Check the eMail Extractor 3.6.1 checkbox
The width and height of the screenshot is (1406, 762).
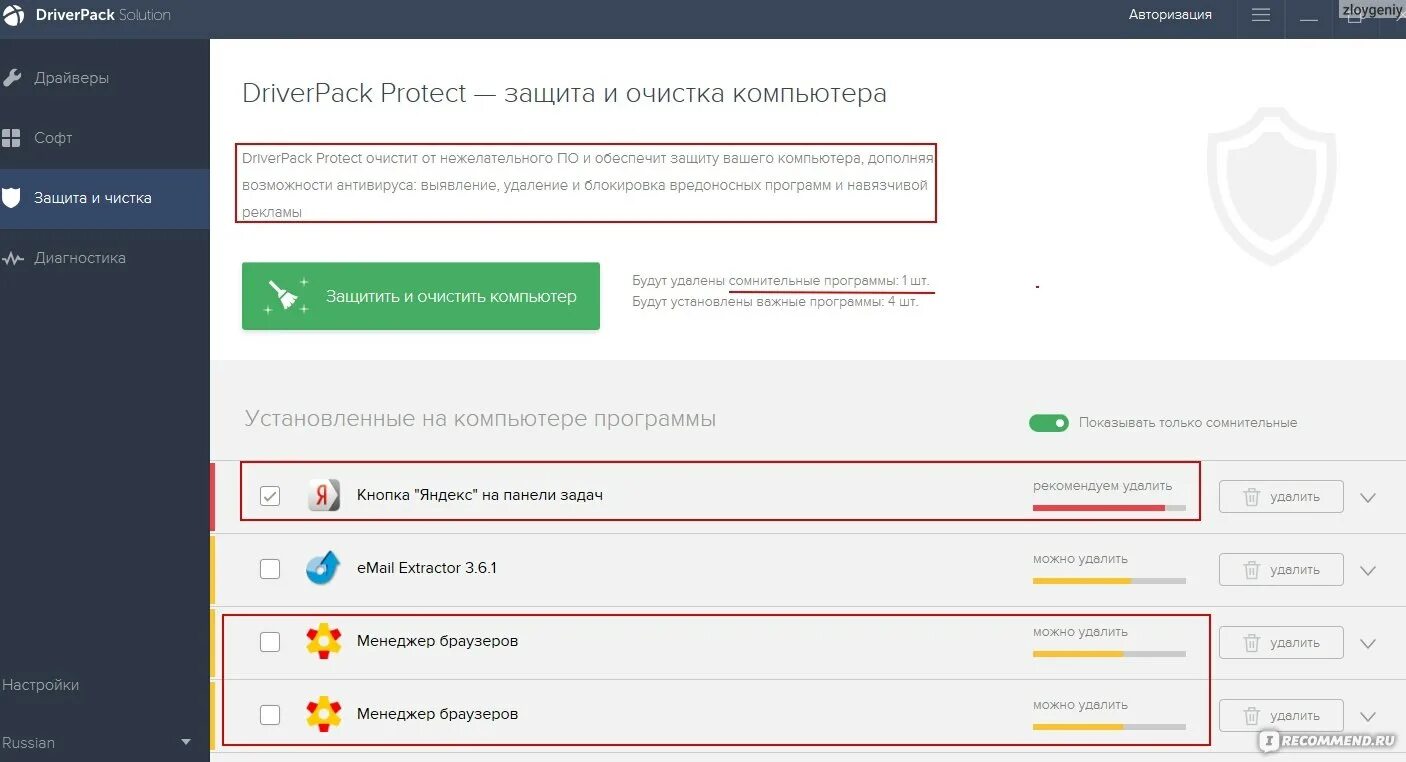[270, 569]
